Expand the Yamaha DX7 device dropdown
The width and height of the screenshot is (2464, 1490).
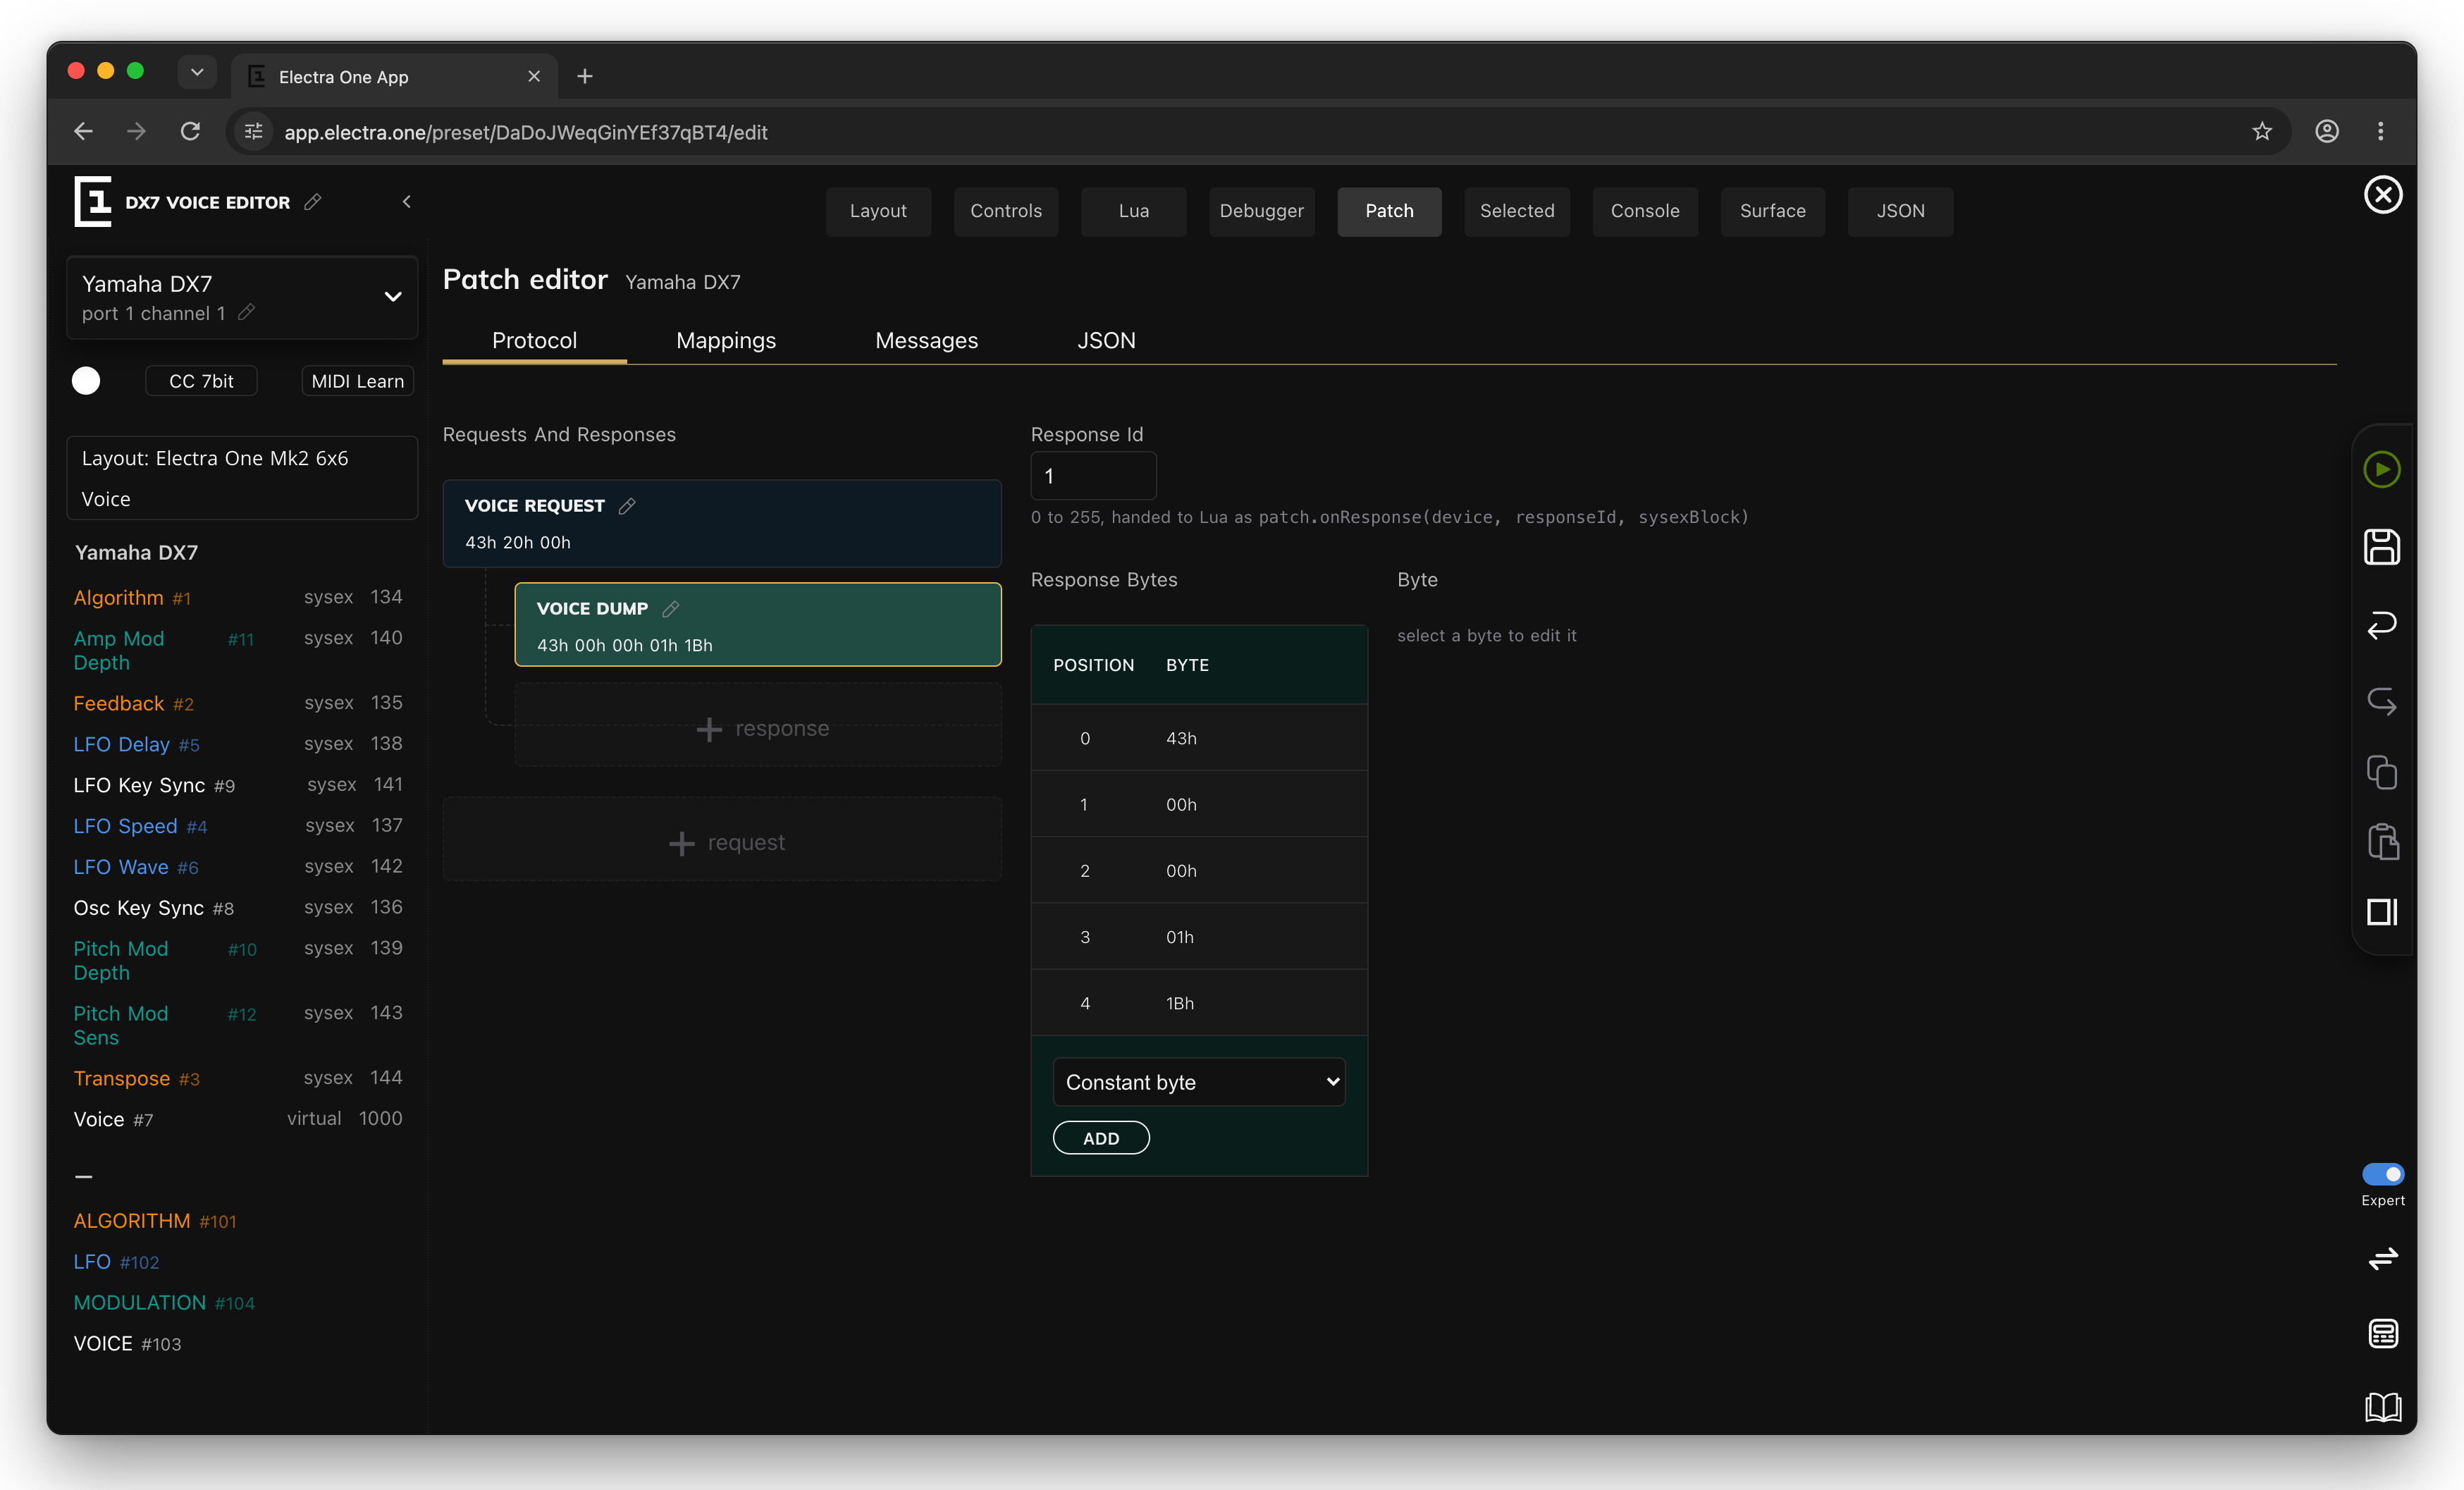click(x=393, y=296)
